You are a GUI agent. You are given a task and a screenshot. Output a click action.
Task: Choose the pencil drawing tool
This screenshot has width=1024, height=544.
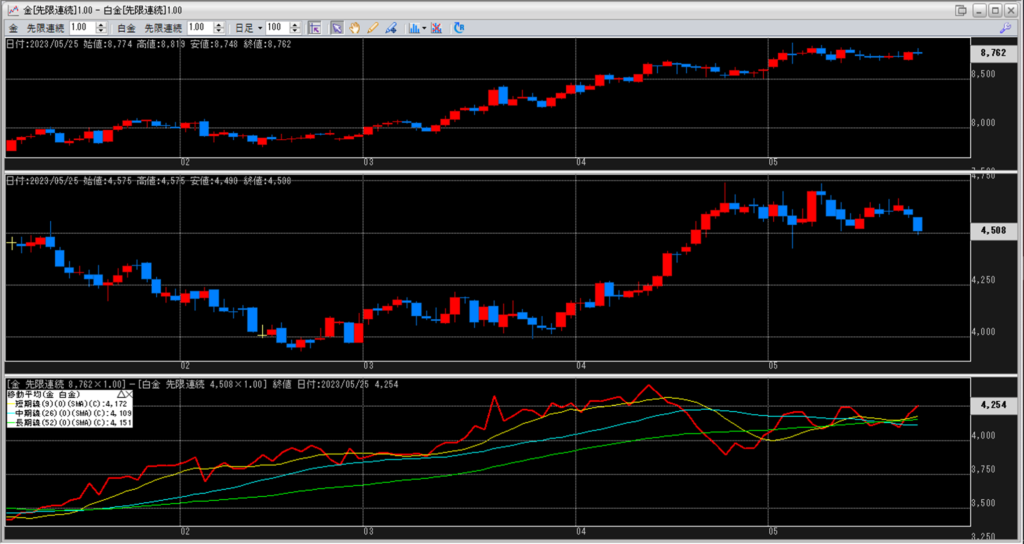pyautogui.click(x=373, y=28)
